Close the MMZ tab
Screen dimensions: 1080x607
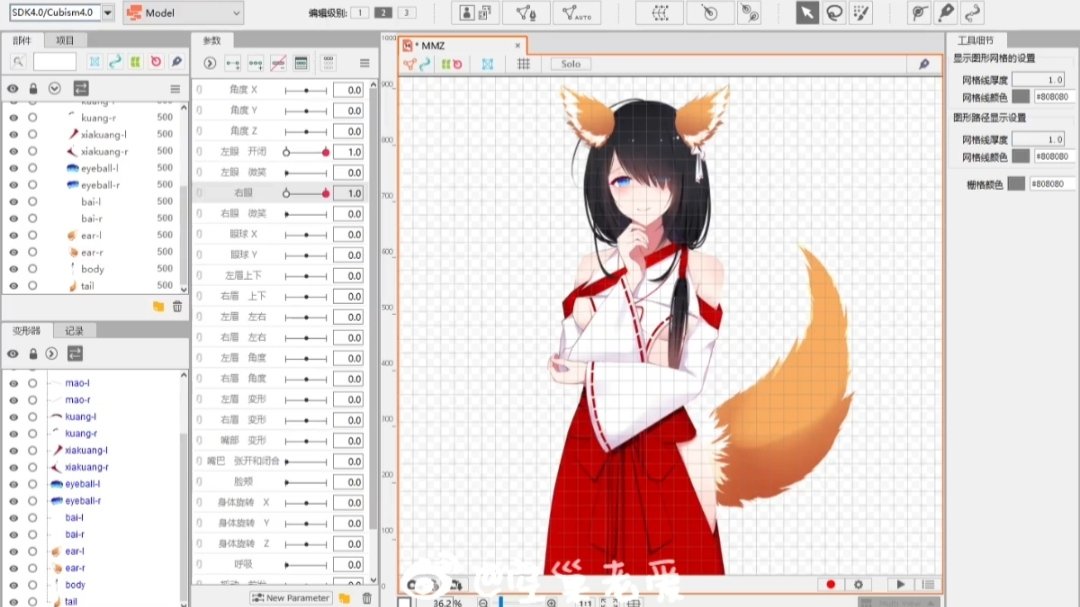[518, 45]
